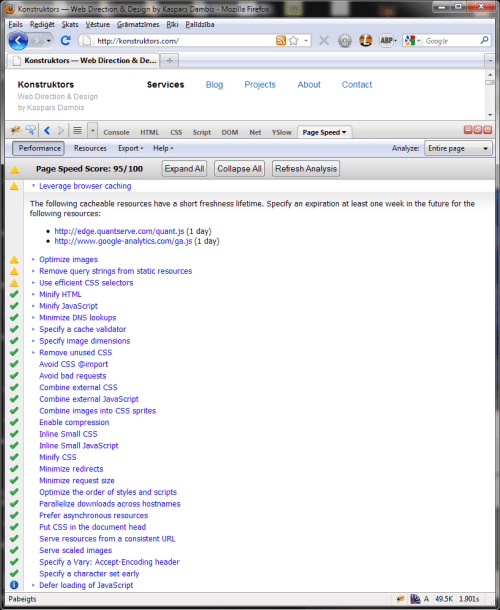This screenshot has width=500, height=610.
Task: Click the green check next to Minify HTML
Action: pyautogui.click(x=14, y=294)
